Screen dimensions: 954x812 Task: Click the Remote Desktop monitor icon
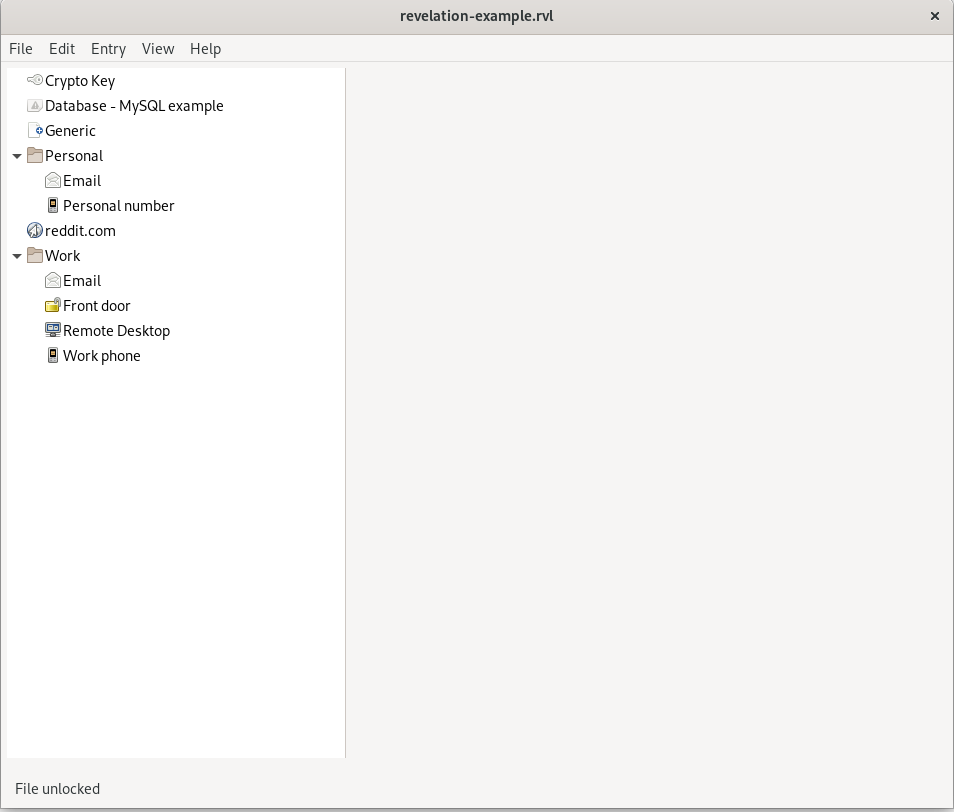click(53, 330)
